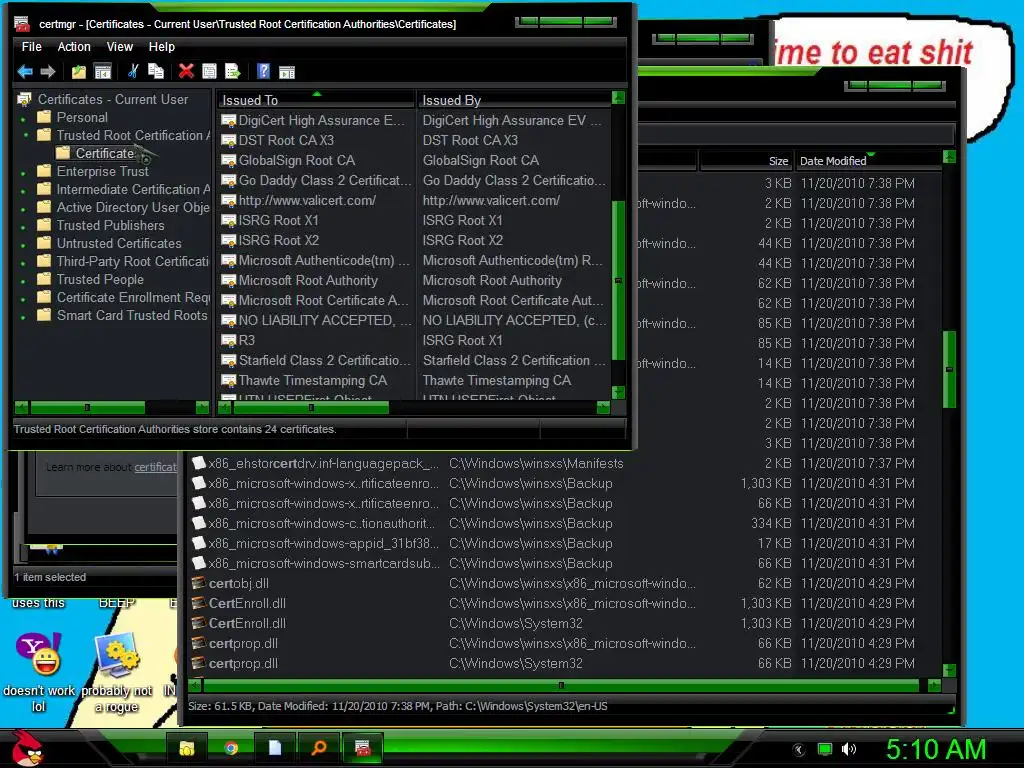Viewport: 1024px width, 768px height.
Task: Select the ISRG Root X2 certificate
Action: pyautogui.click(x=415, y=240)
